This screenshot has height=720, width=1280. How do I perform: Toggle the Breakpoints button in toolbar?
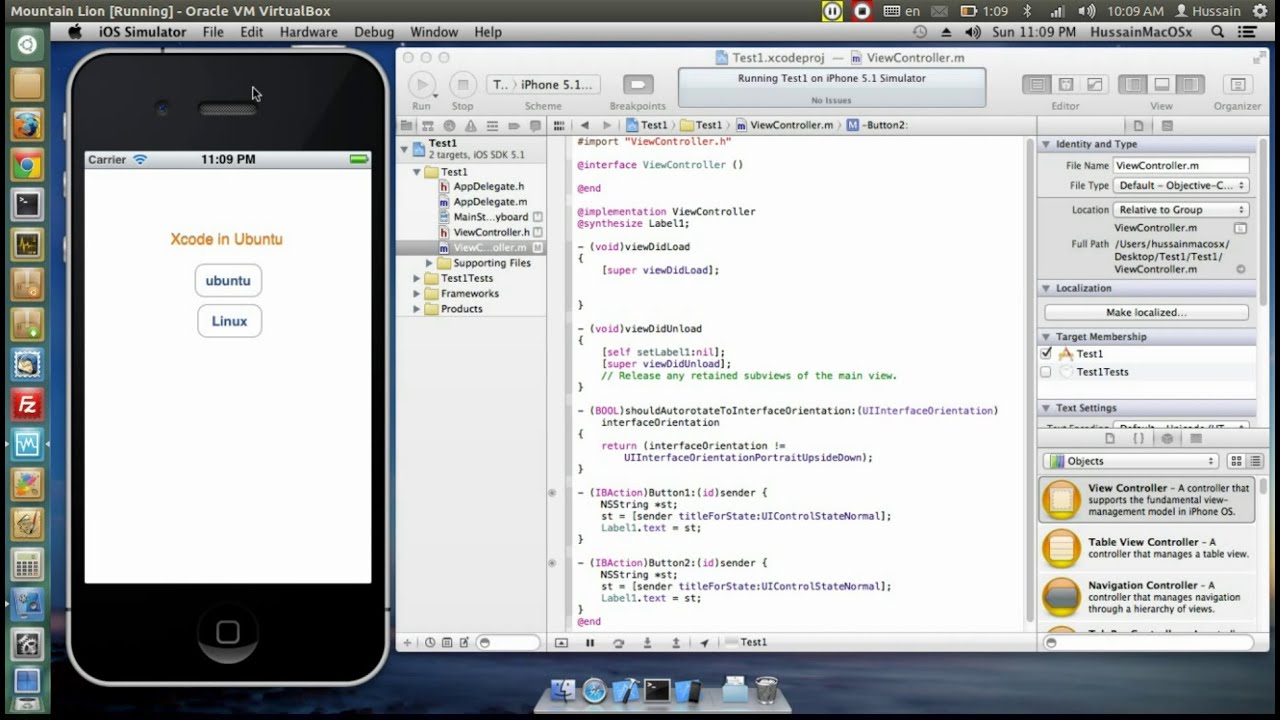click(x=638, y=85)
